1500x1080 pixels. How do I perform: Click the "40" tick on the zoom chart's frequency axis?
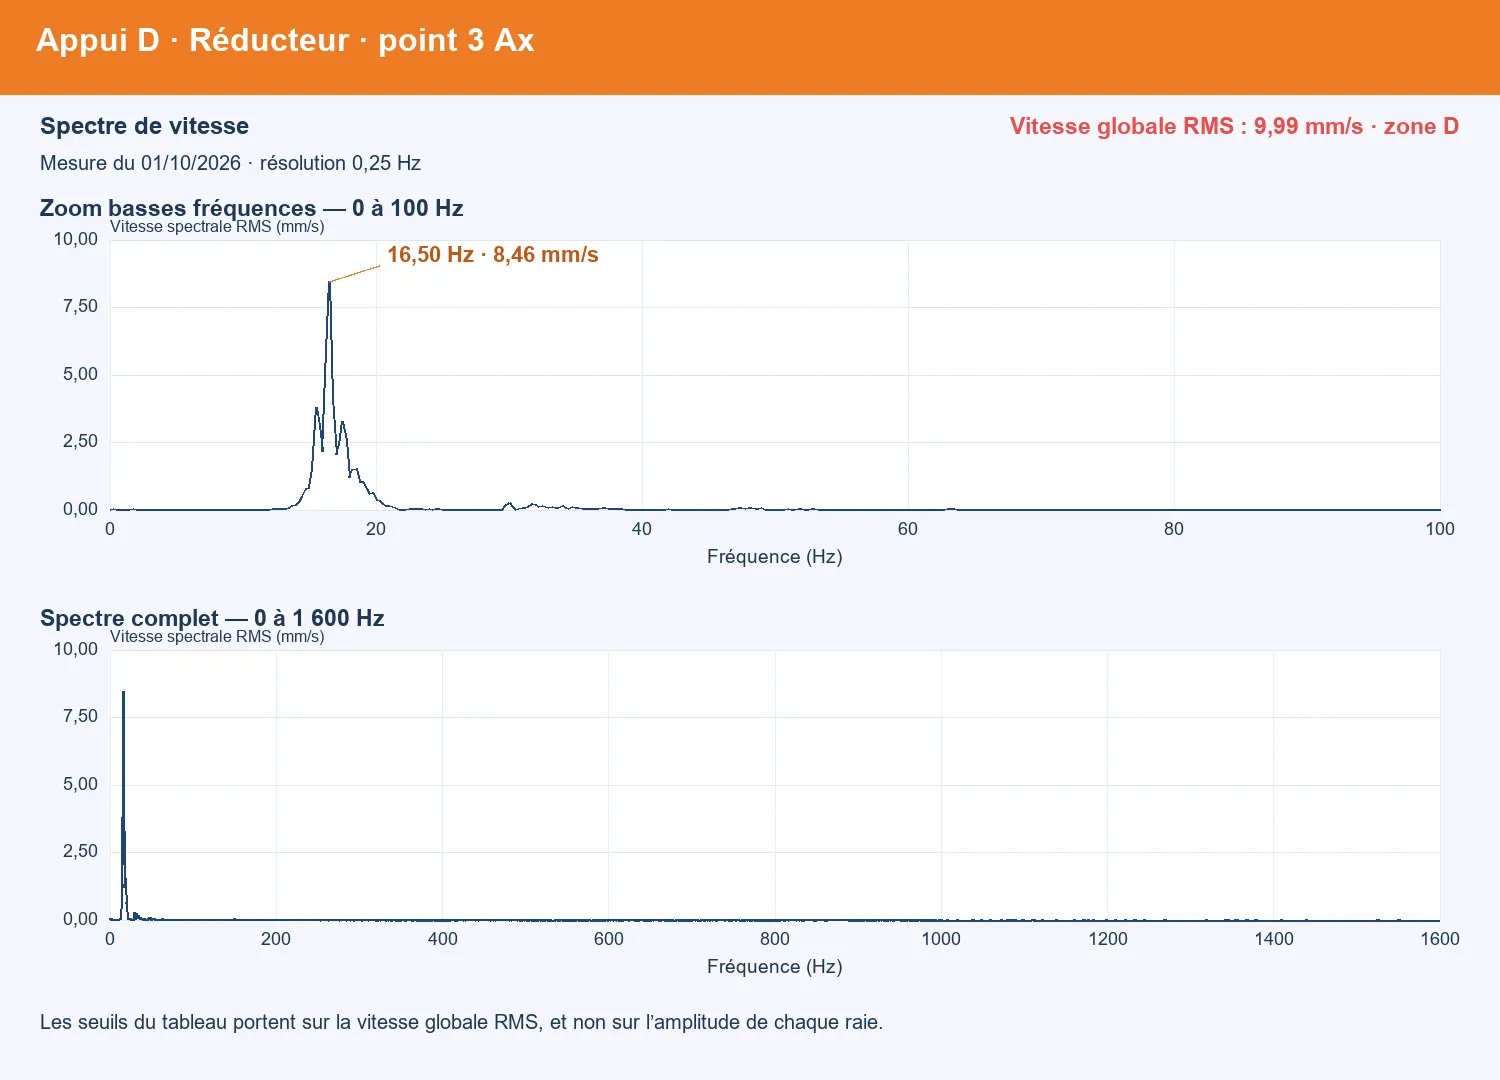[642, 529]
